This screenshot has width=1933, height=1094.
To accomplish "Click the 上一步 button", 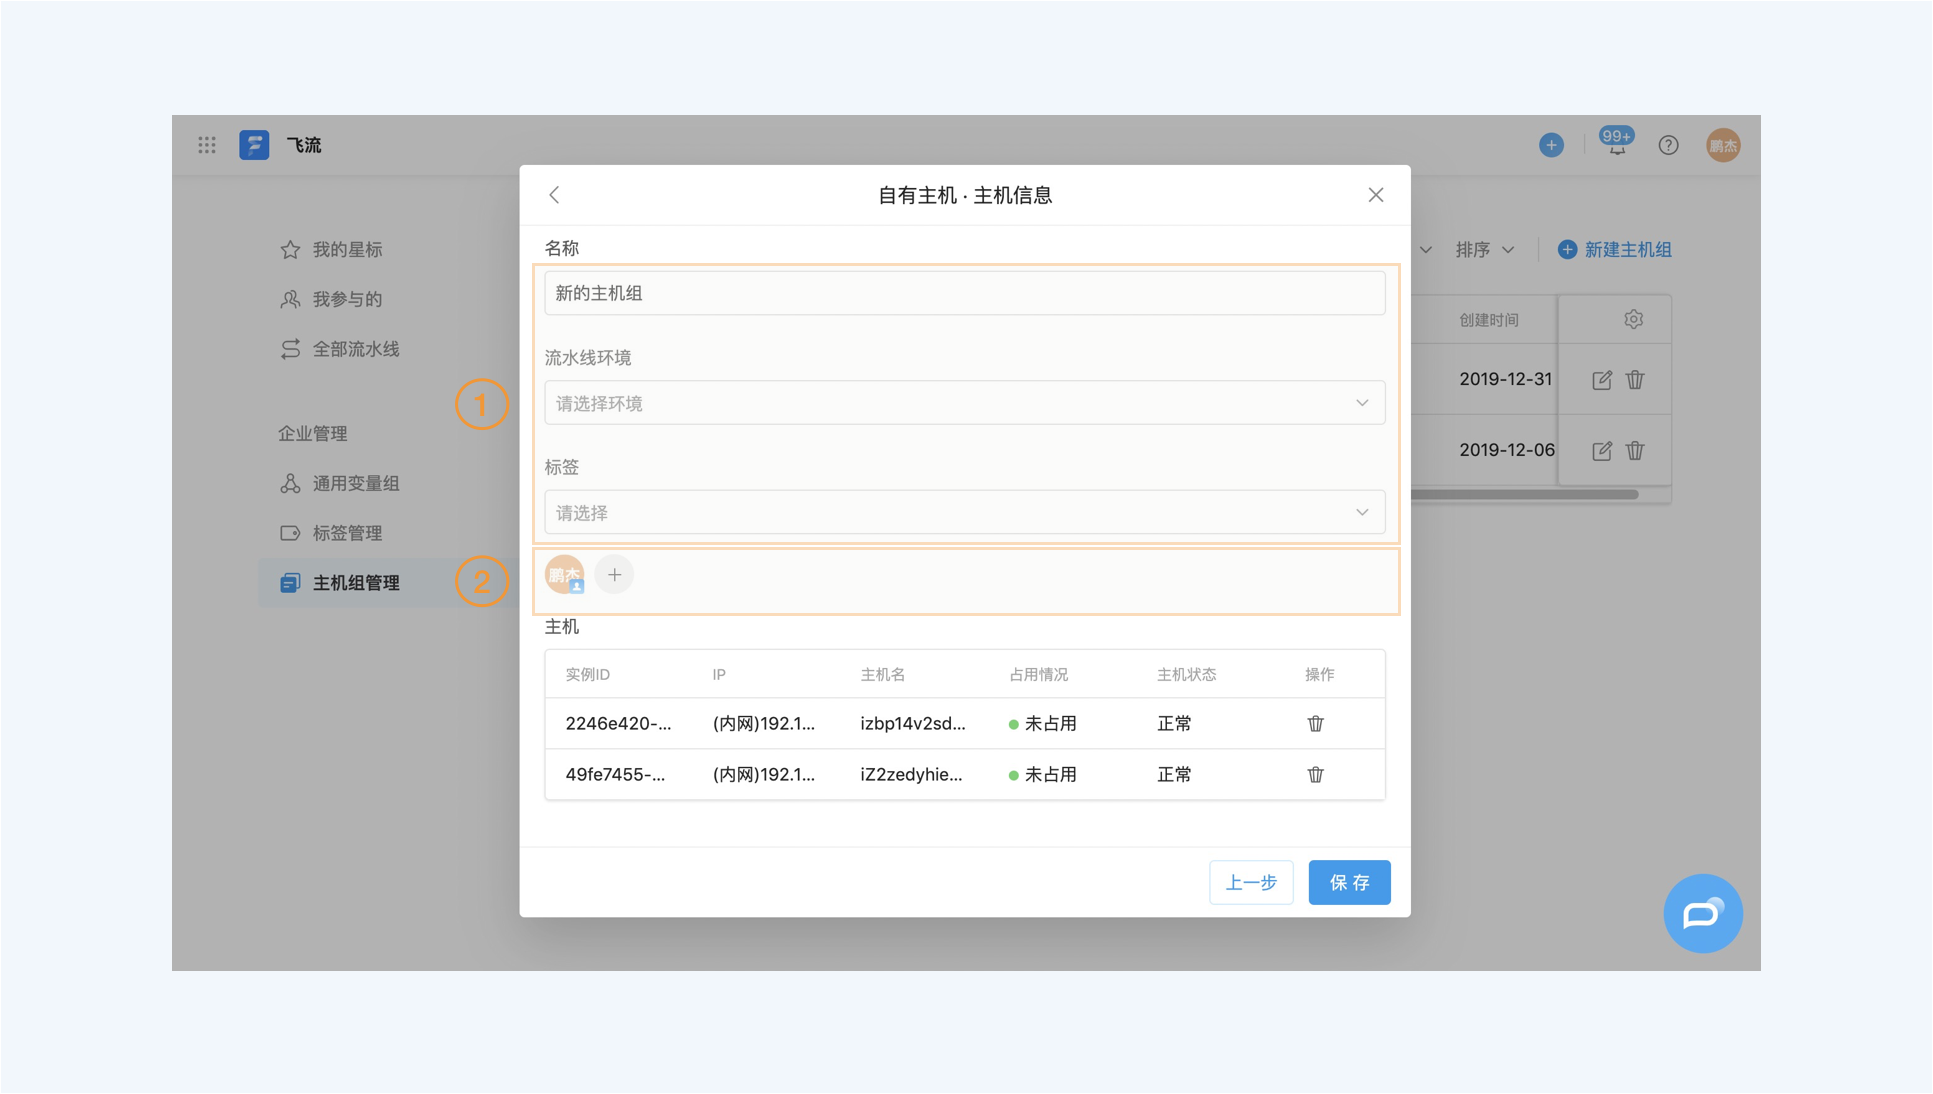I will pyautogui.click(x=1251, y=882).
